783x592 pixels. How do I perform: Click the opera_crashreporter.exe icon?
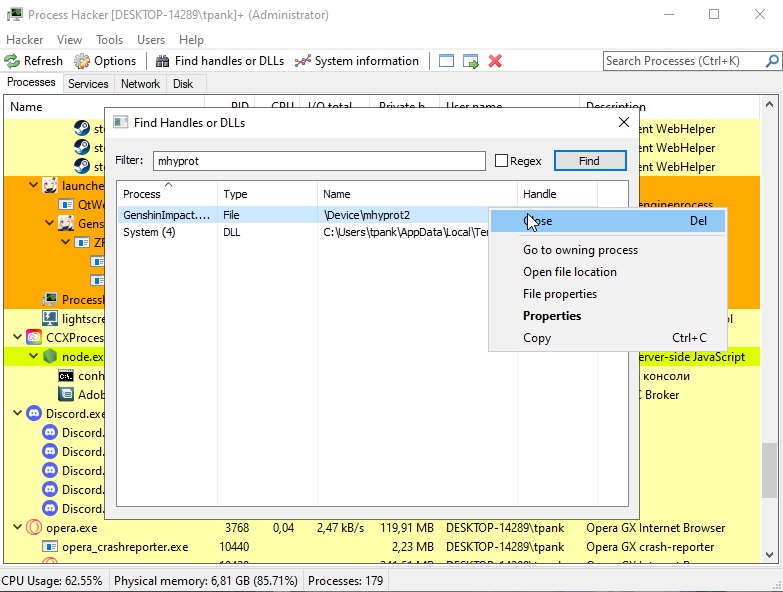(x=50, y=547)
